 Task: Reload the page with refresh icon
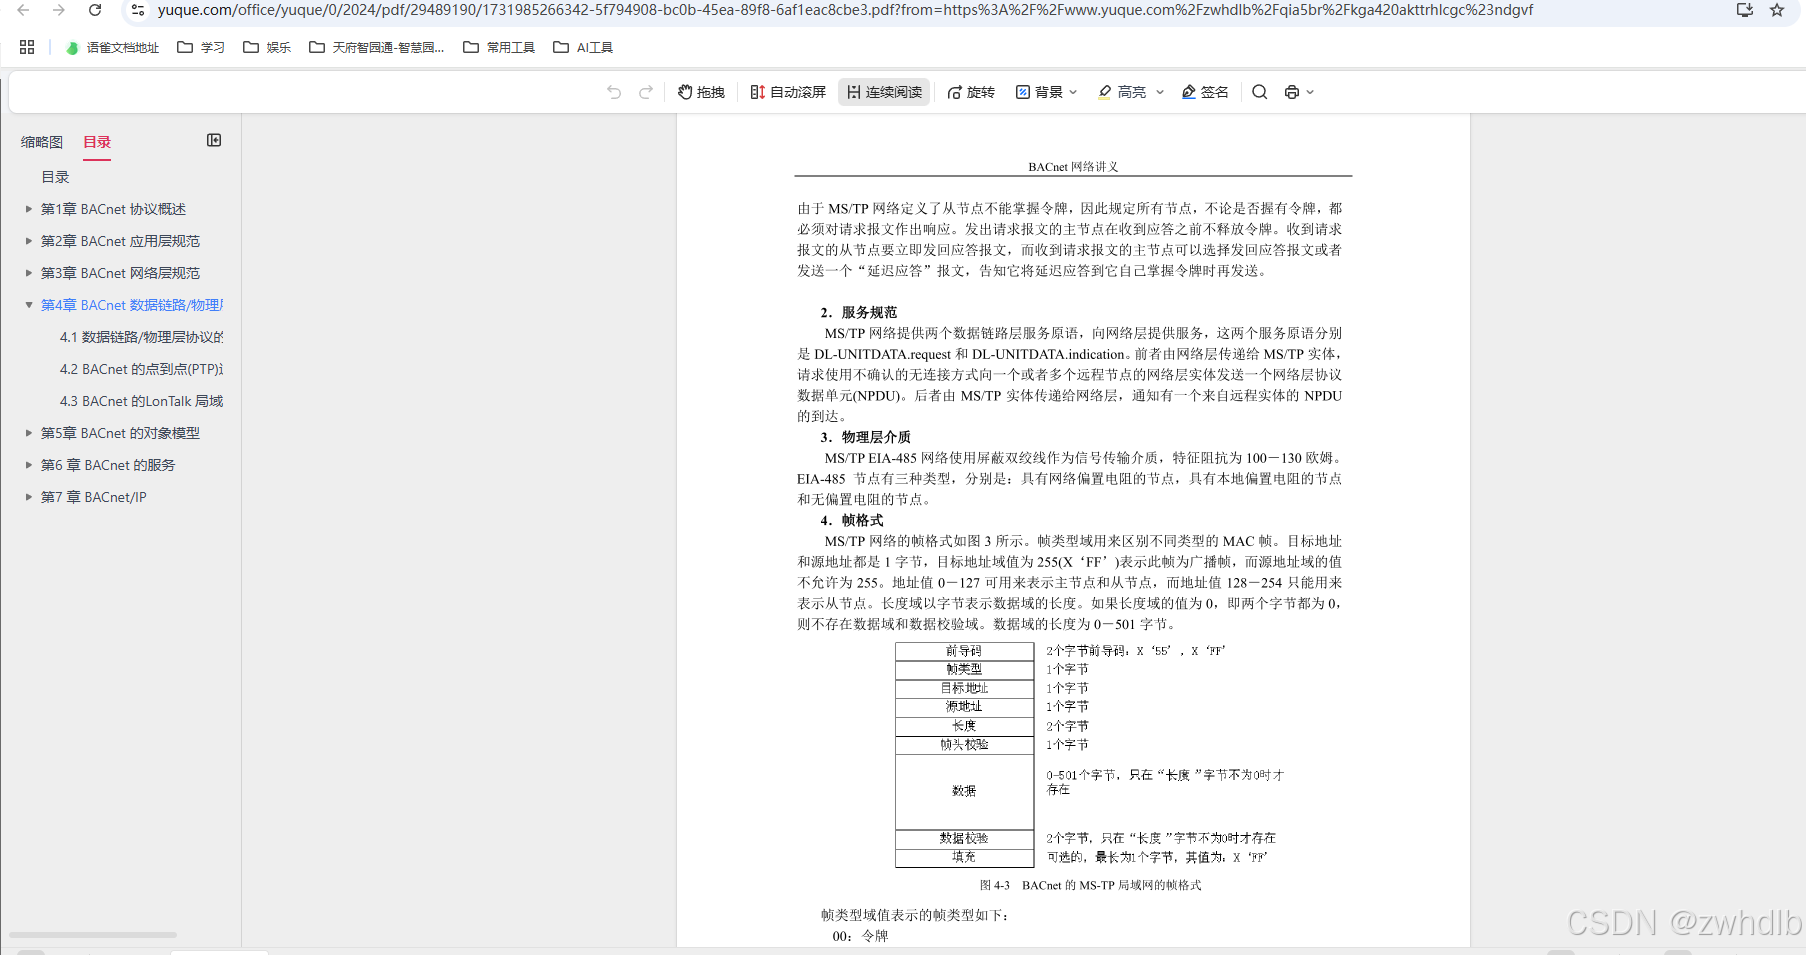tap(95, 10)
